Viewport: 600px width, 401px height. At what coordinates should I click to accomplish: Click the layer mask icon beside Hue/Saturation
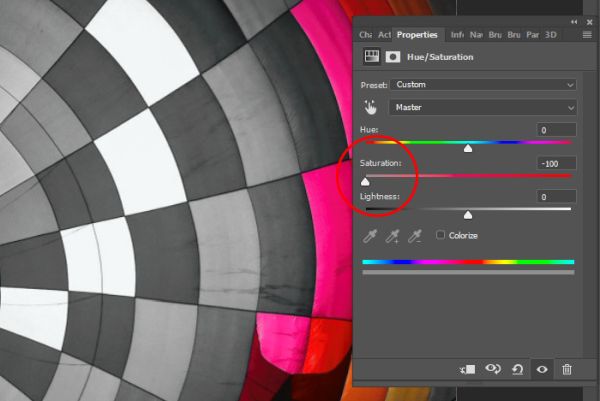tap(393, 57)
